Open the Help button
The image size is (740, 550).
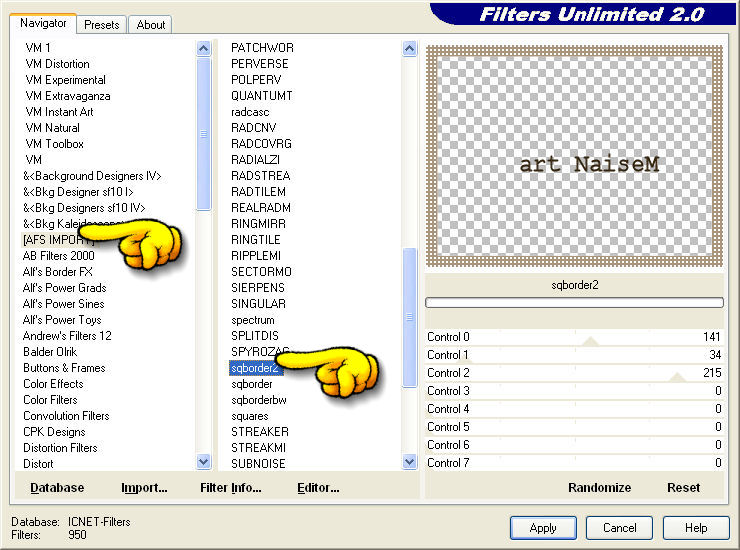tap(696, 528)
